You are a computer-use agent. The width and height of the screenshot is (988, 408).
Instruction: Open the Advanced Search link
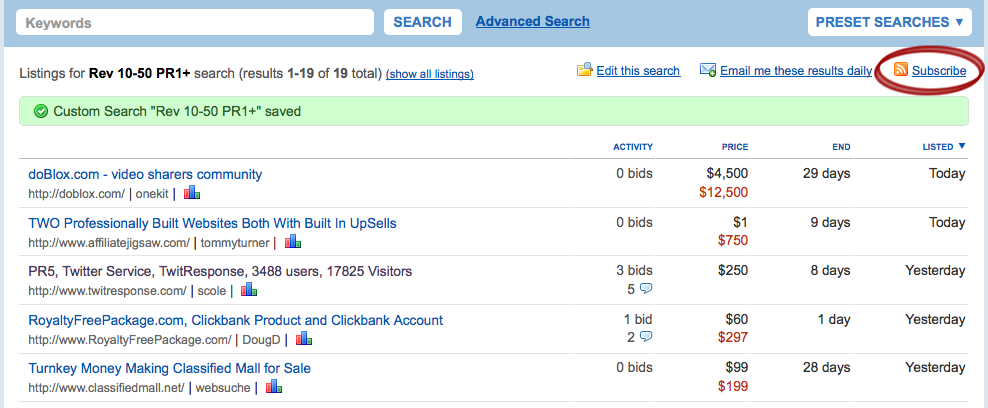pos(532,21)
